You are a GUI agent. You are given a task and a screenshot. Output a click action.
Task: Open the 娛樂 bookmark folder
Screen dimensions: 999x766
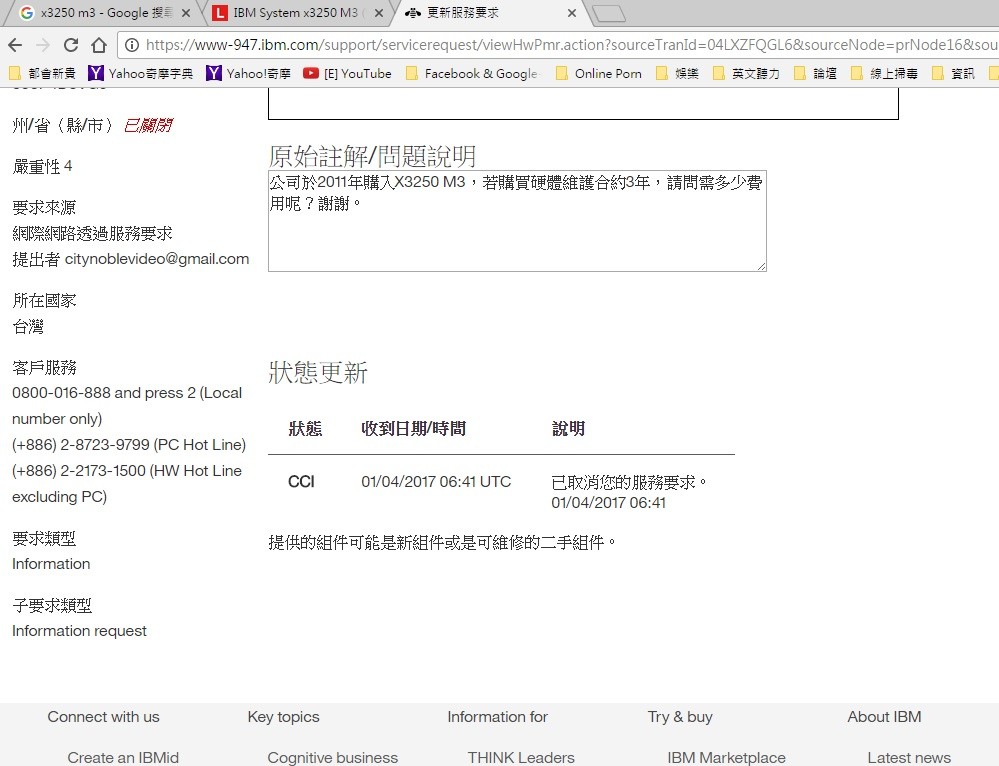[x=678, y=73]
